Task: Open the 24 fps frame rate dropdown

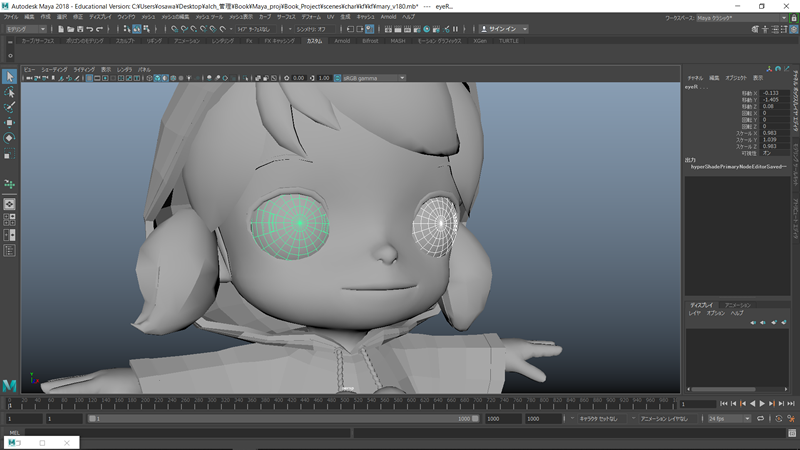Action: (x=729, y=418)
